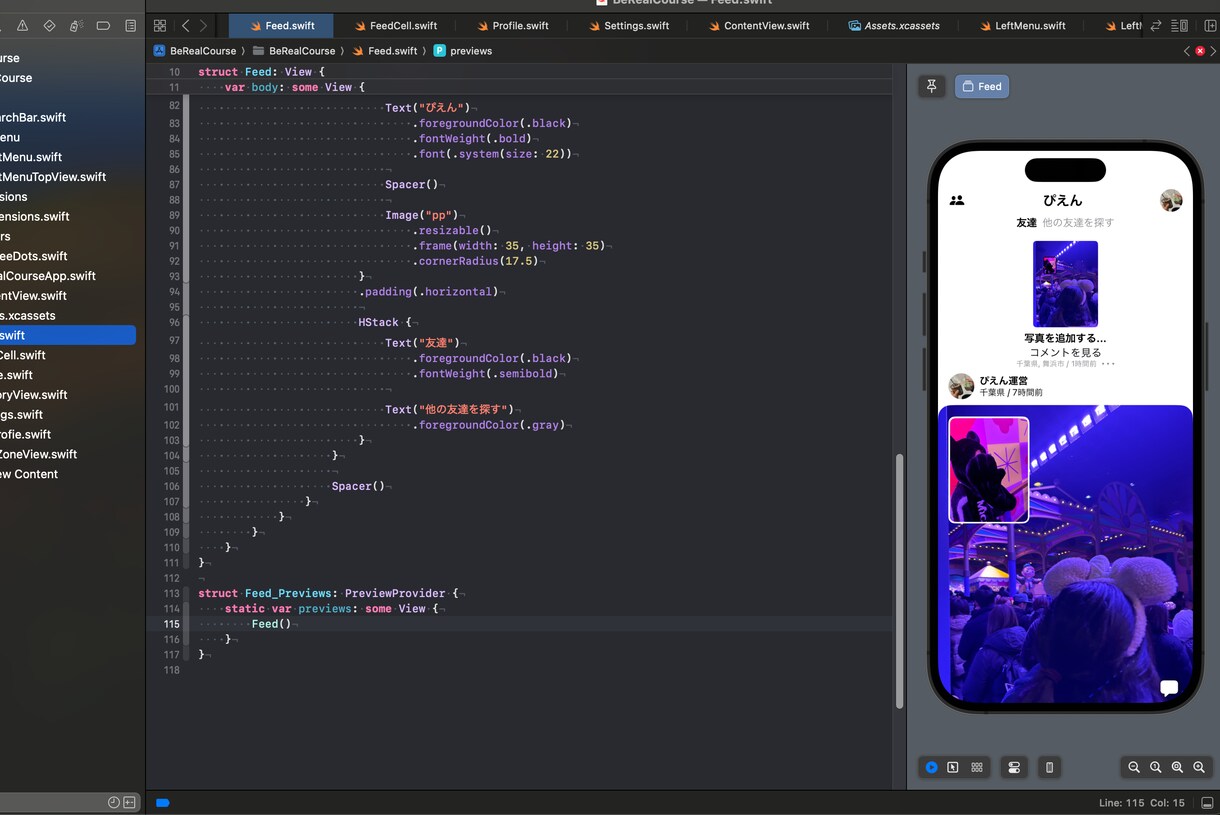Image resolution: width=1220 pixels, height=815 pixels.
Task: Switch to the Profile.swift tab
Action: click(512, 26)
